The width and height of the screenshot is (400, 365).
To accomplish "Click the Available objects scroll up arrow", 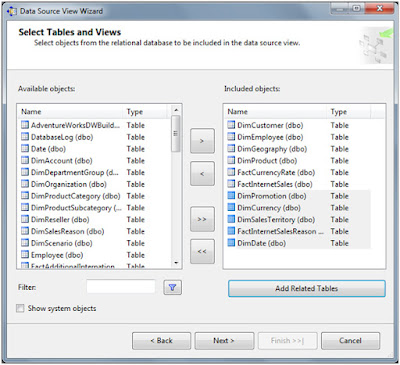I will [176, 110].
